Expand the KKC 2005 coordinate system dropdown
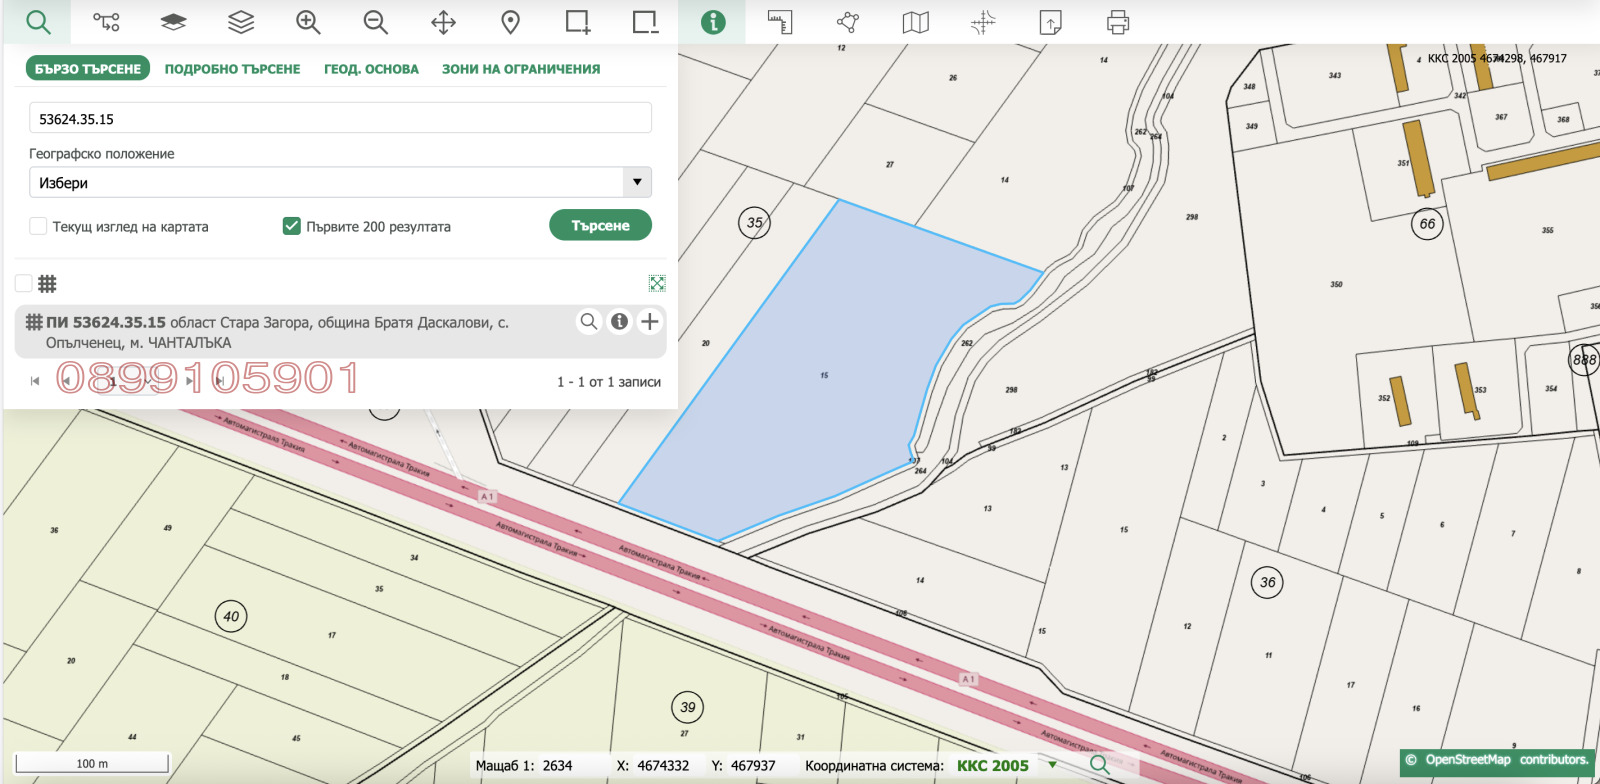Viewport: 1600px width, 784px height. pos(1052,765)
